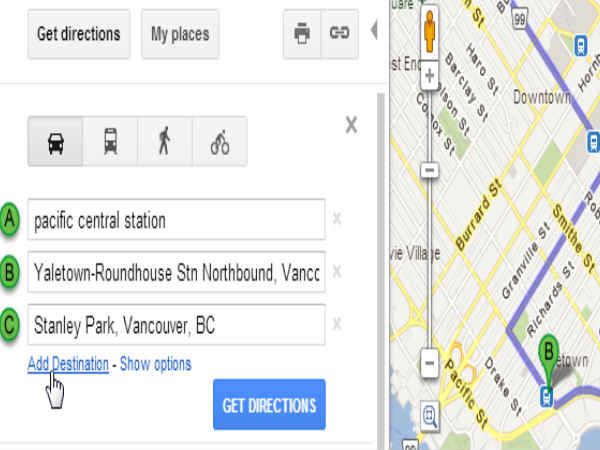Expand Show options link

pos(155,364)
